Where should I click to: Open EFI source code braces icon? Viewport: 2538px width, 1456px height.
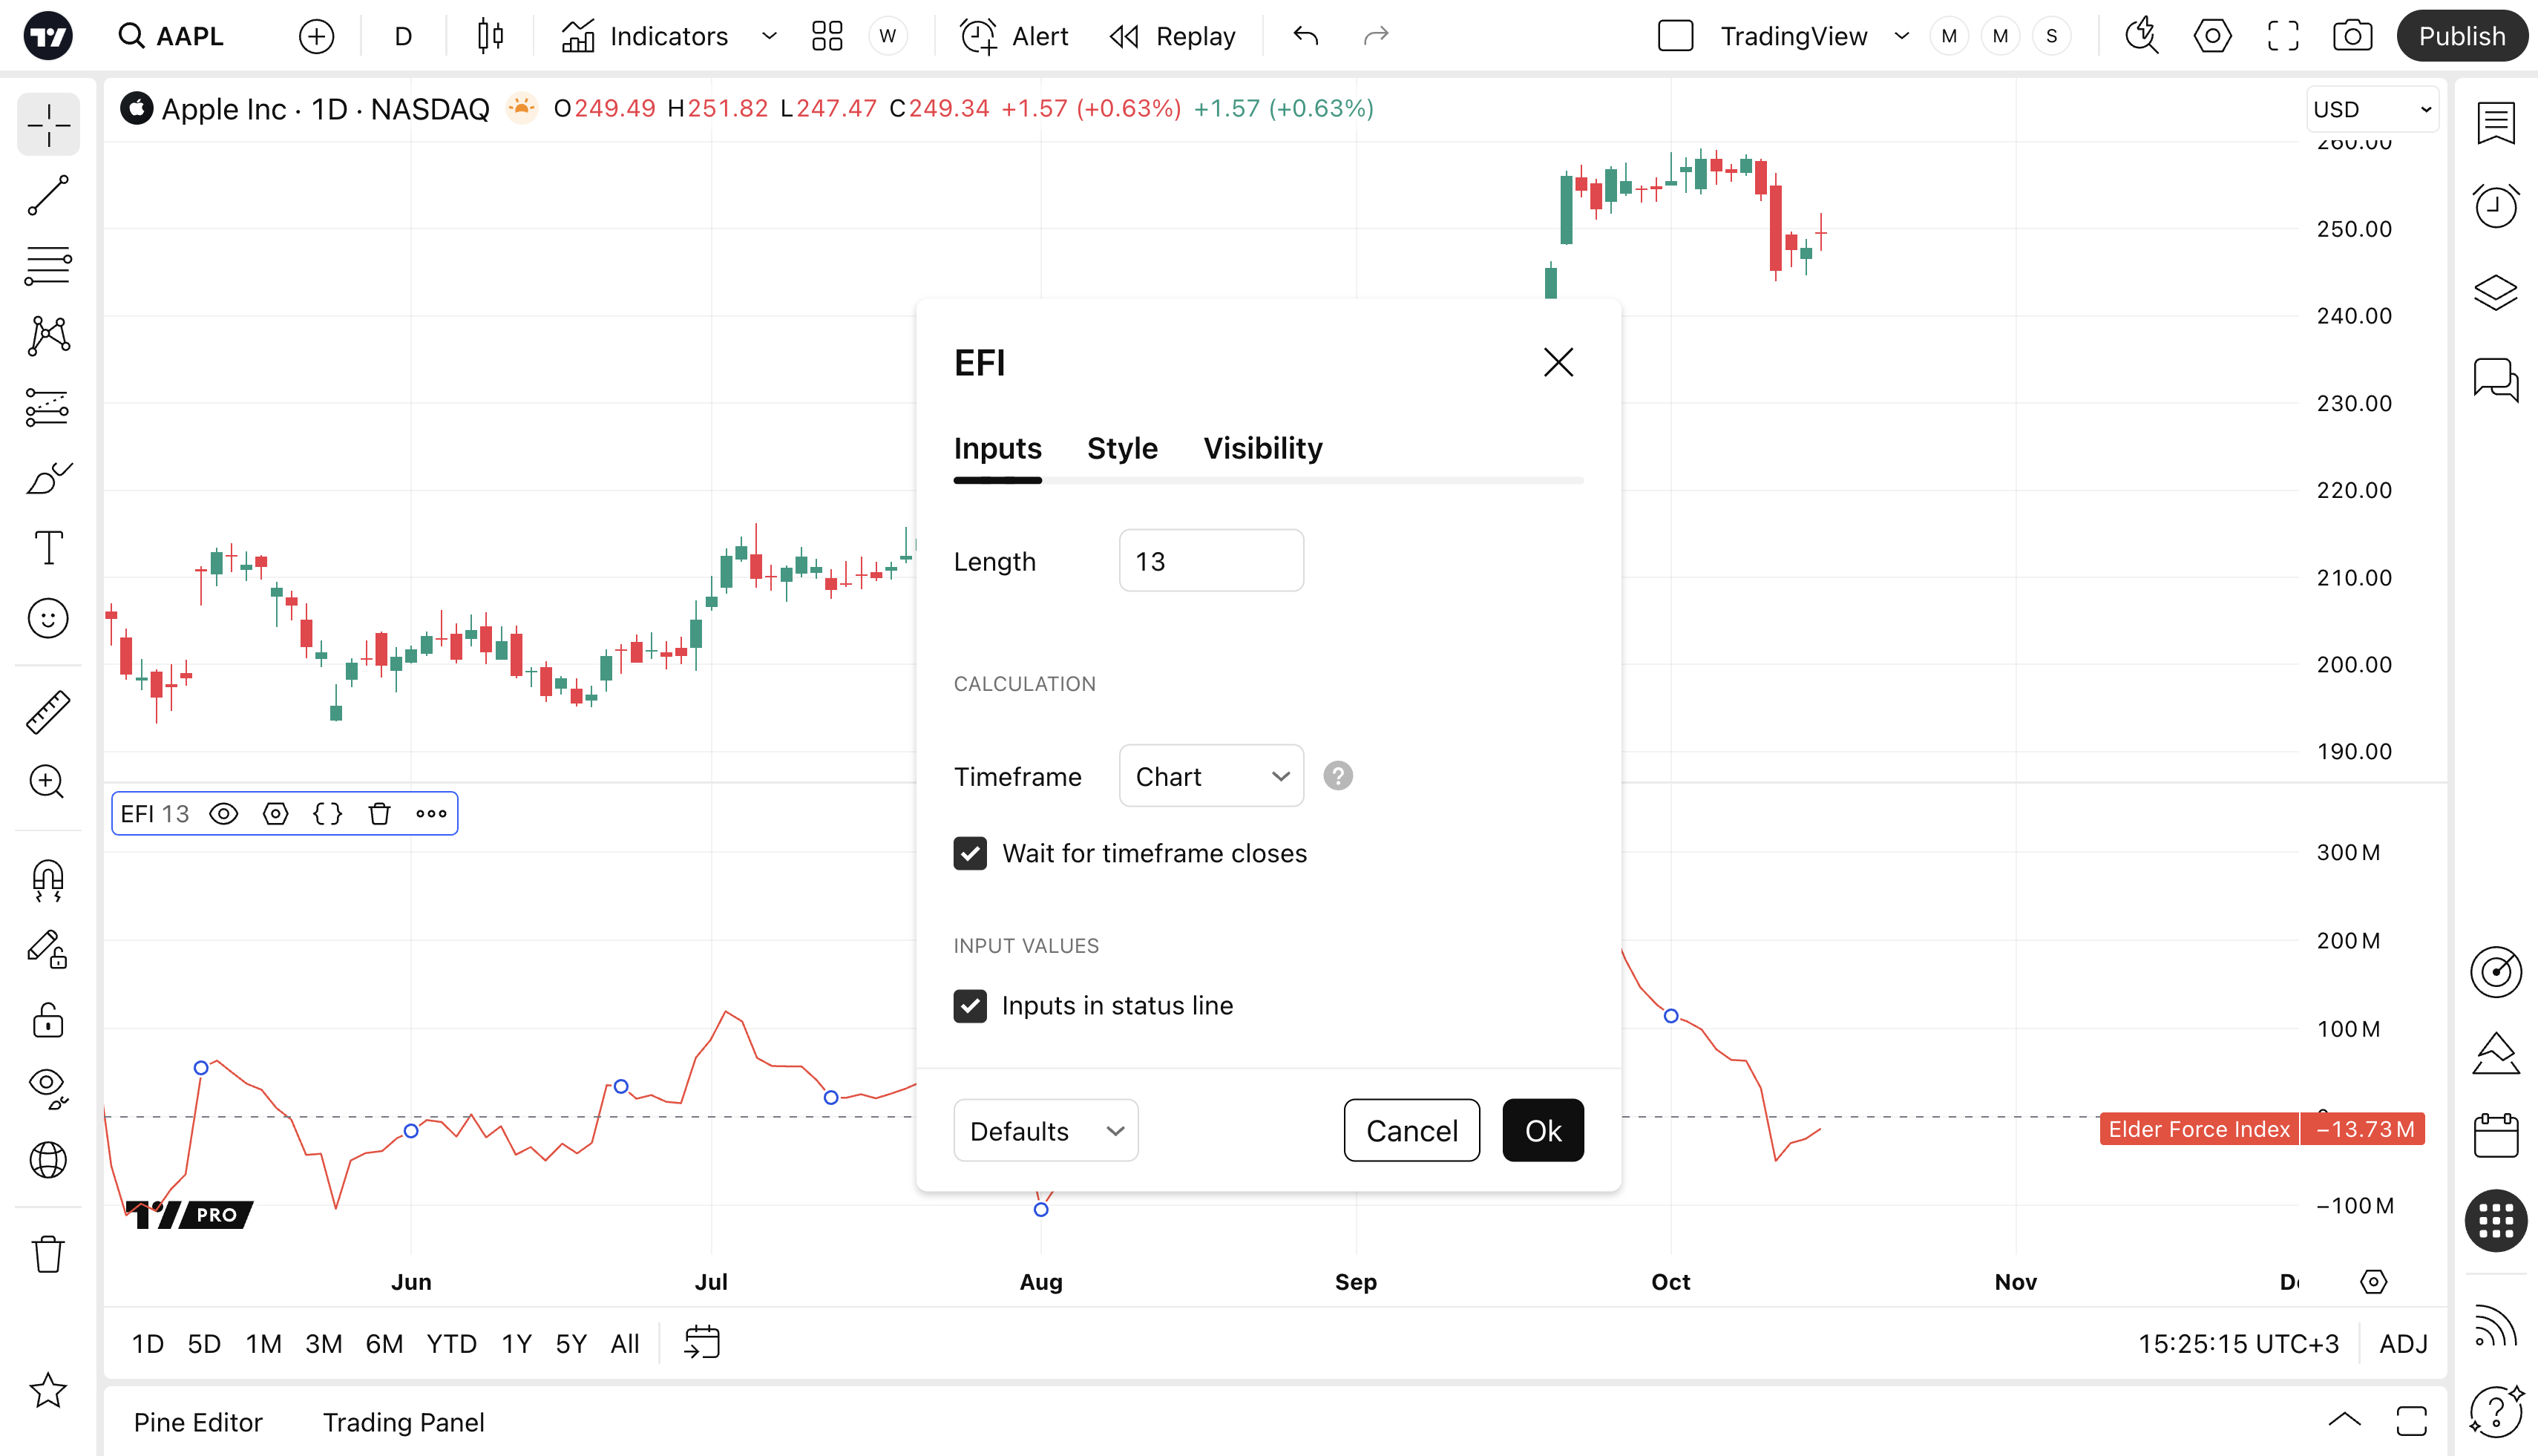tap(327, 814)
